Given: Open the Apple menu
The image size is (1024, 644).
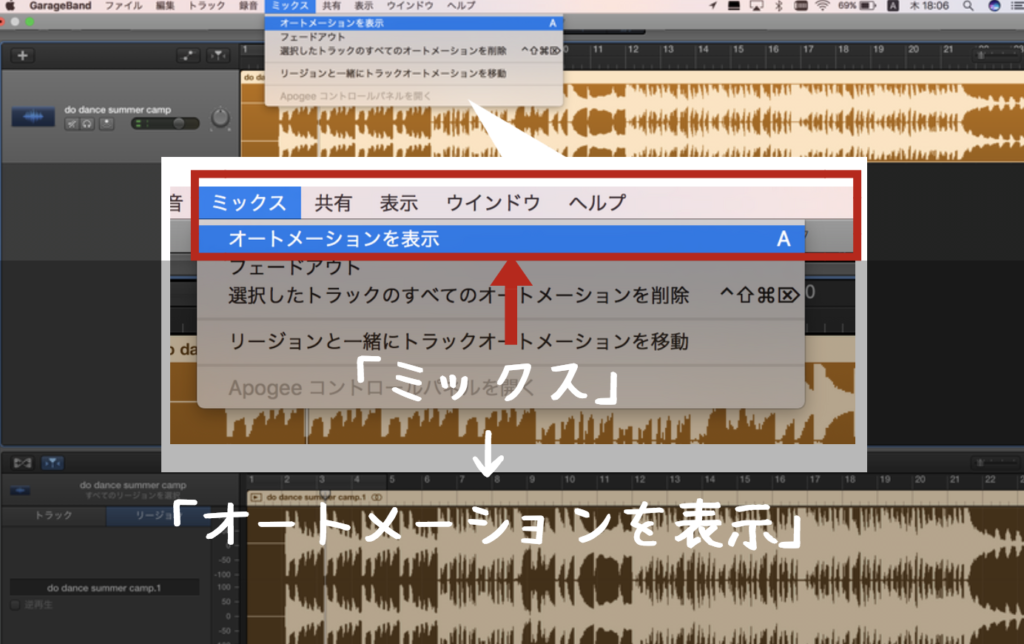Looking at the screenshot, I should 10,6.
